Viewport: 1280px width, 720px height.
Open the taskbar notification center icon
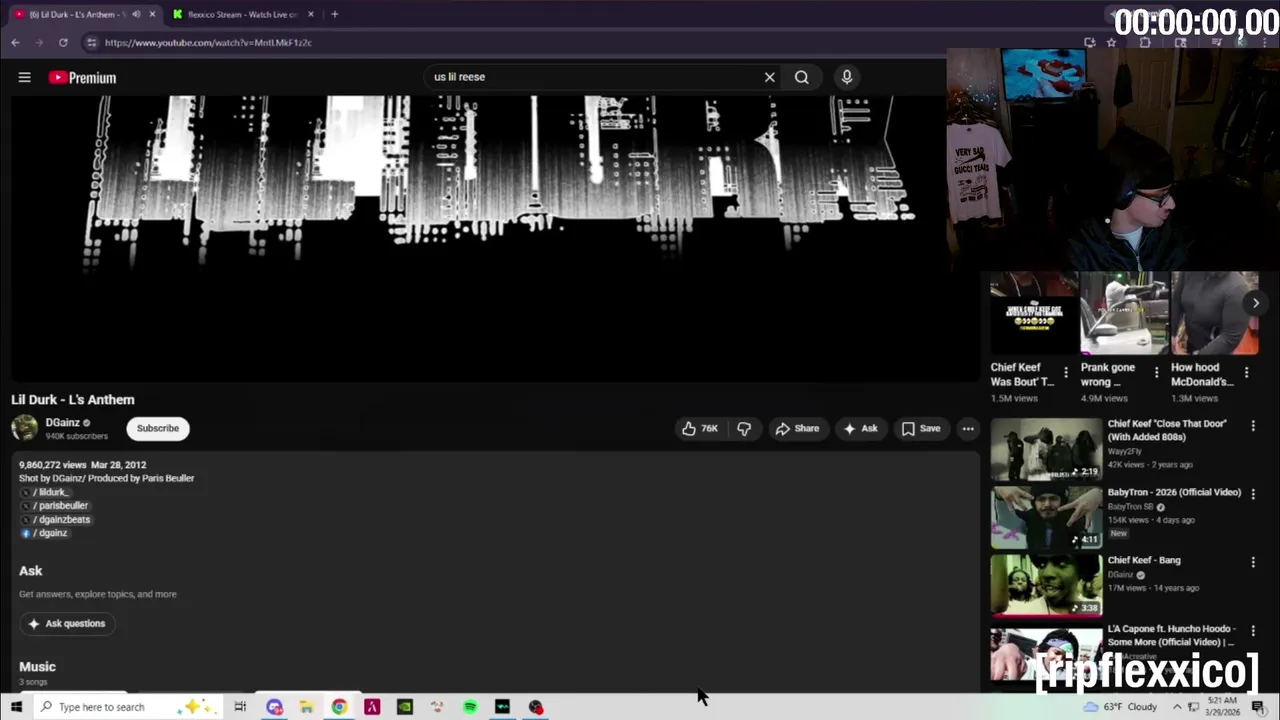[x=1258, y=707]
